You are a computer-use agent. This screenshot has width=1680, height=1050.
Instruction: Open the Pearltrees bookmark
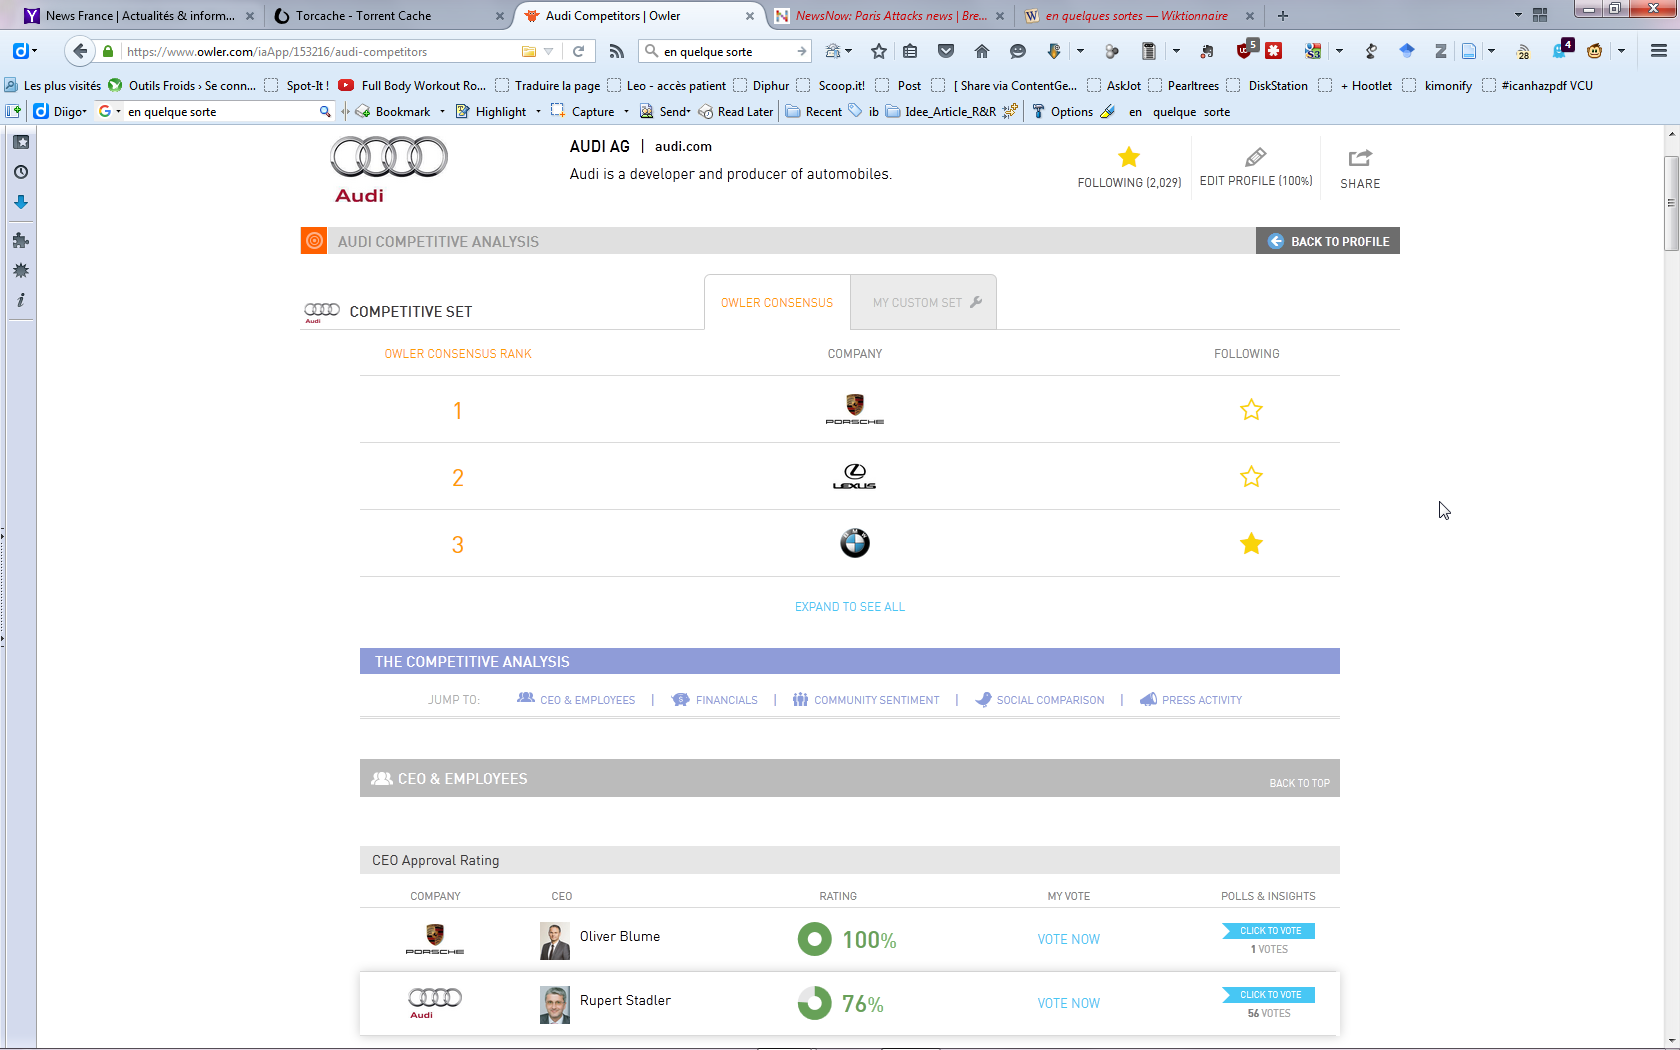pos(1183,85)
